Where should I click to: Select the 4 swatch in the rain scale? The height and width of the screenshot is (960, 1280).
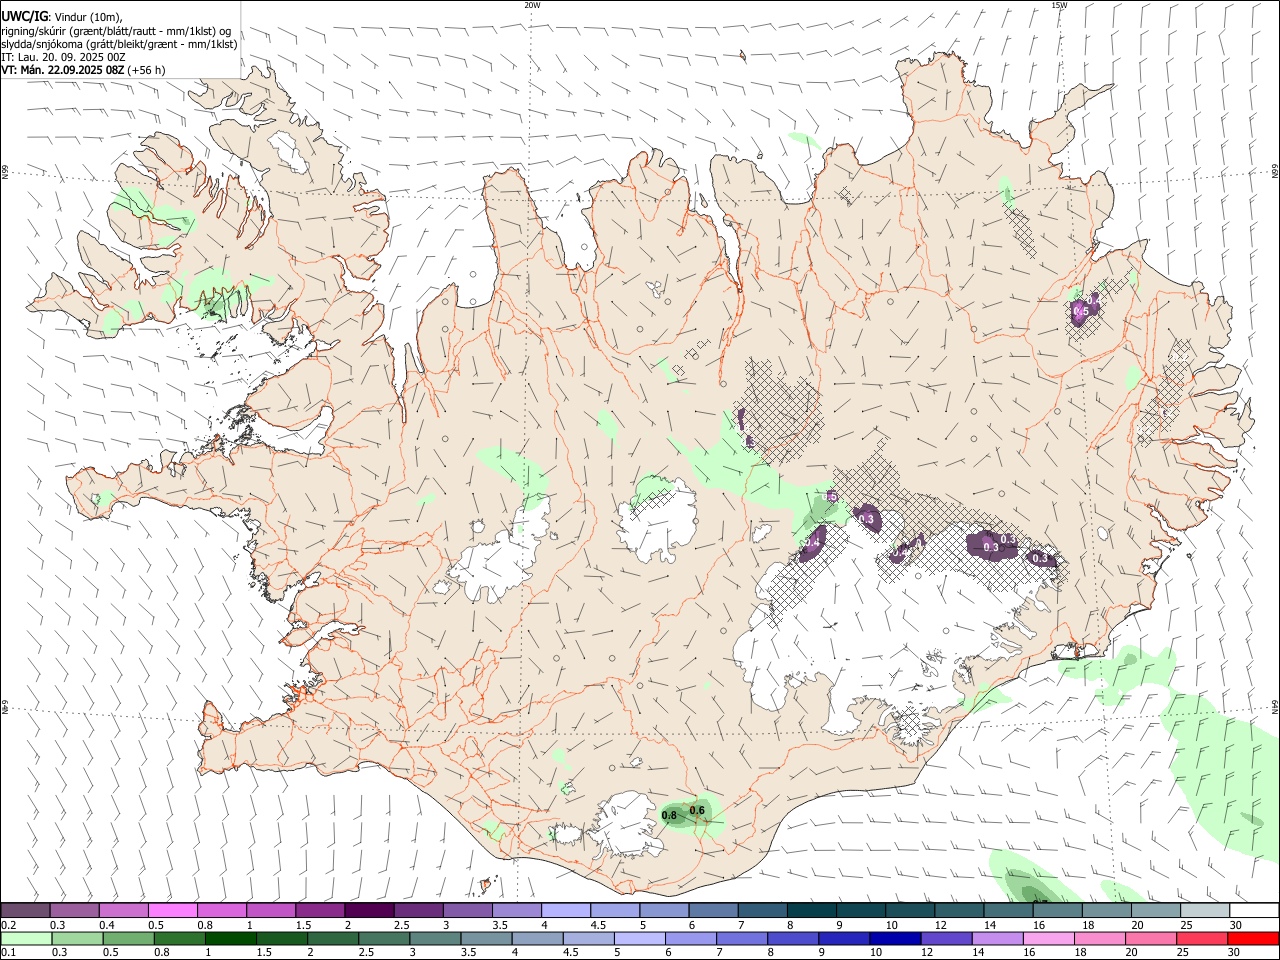pyautogui.click(x=537, y=938)
